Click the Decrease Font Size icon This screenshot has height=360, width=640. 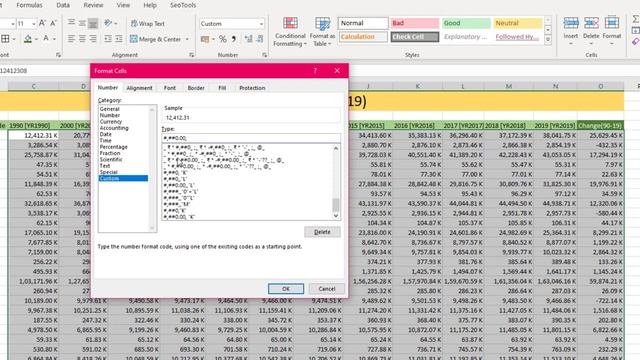coord(53,23)
